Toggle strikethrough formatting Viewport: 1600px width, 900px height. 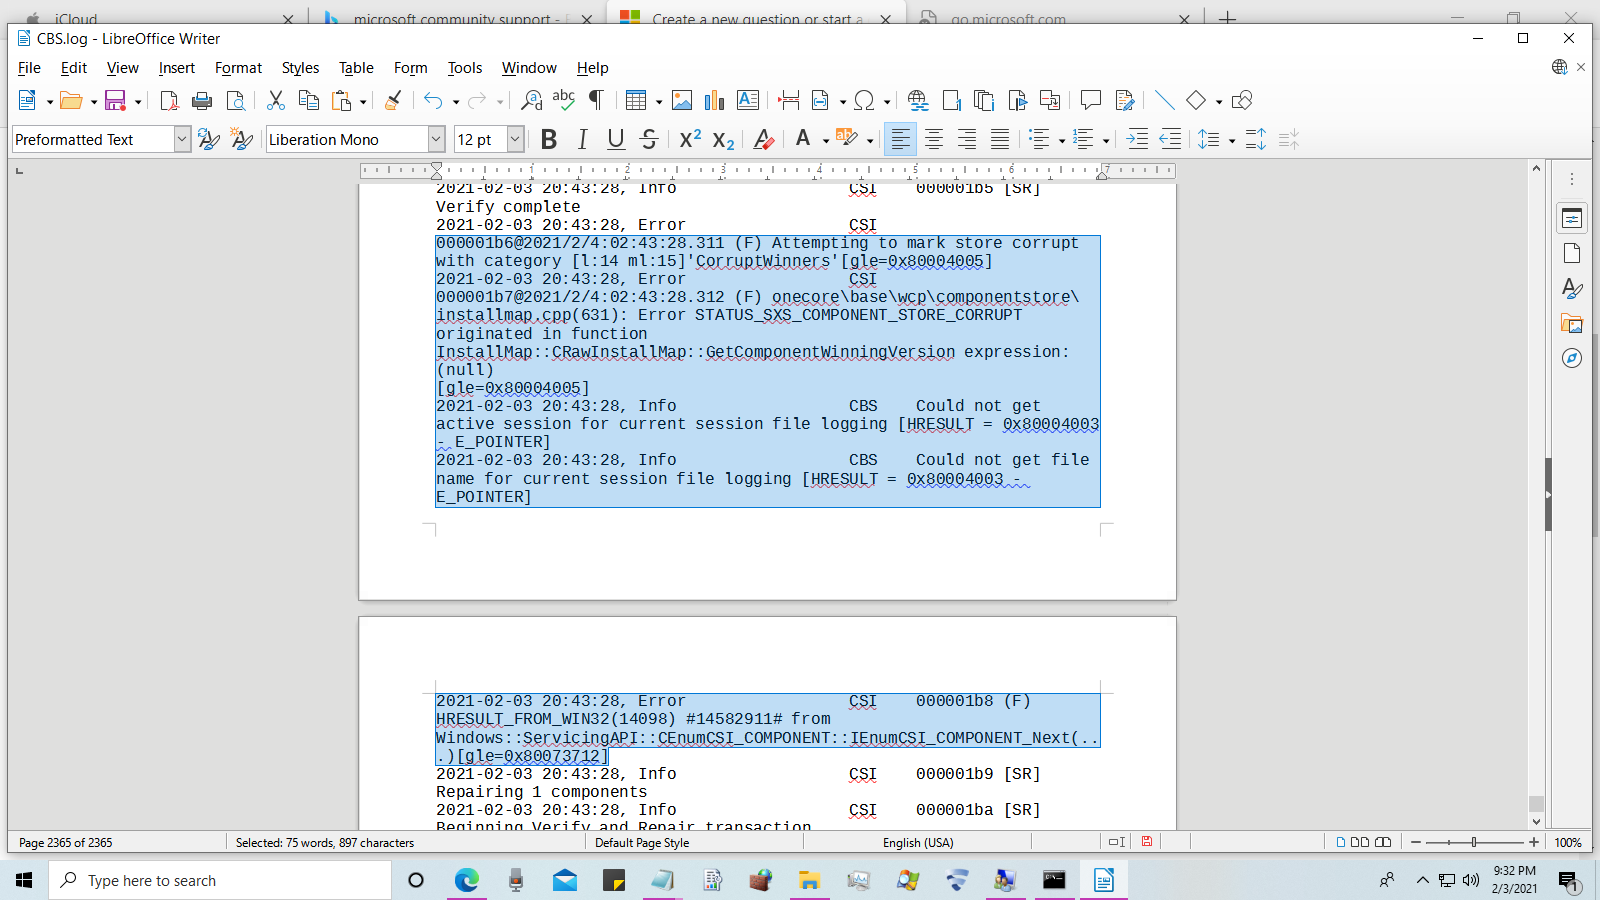click(649, 139)
